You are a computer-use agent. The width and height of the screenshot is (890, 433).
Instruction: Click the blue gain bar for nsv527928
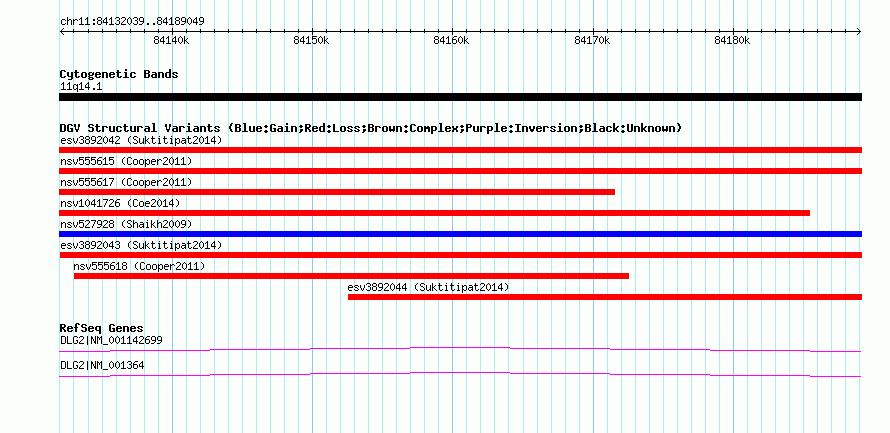pos(460,234)
